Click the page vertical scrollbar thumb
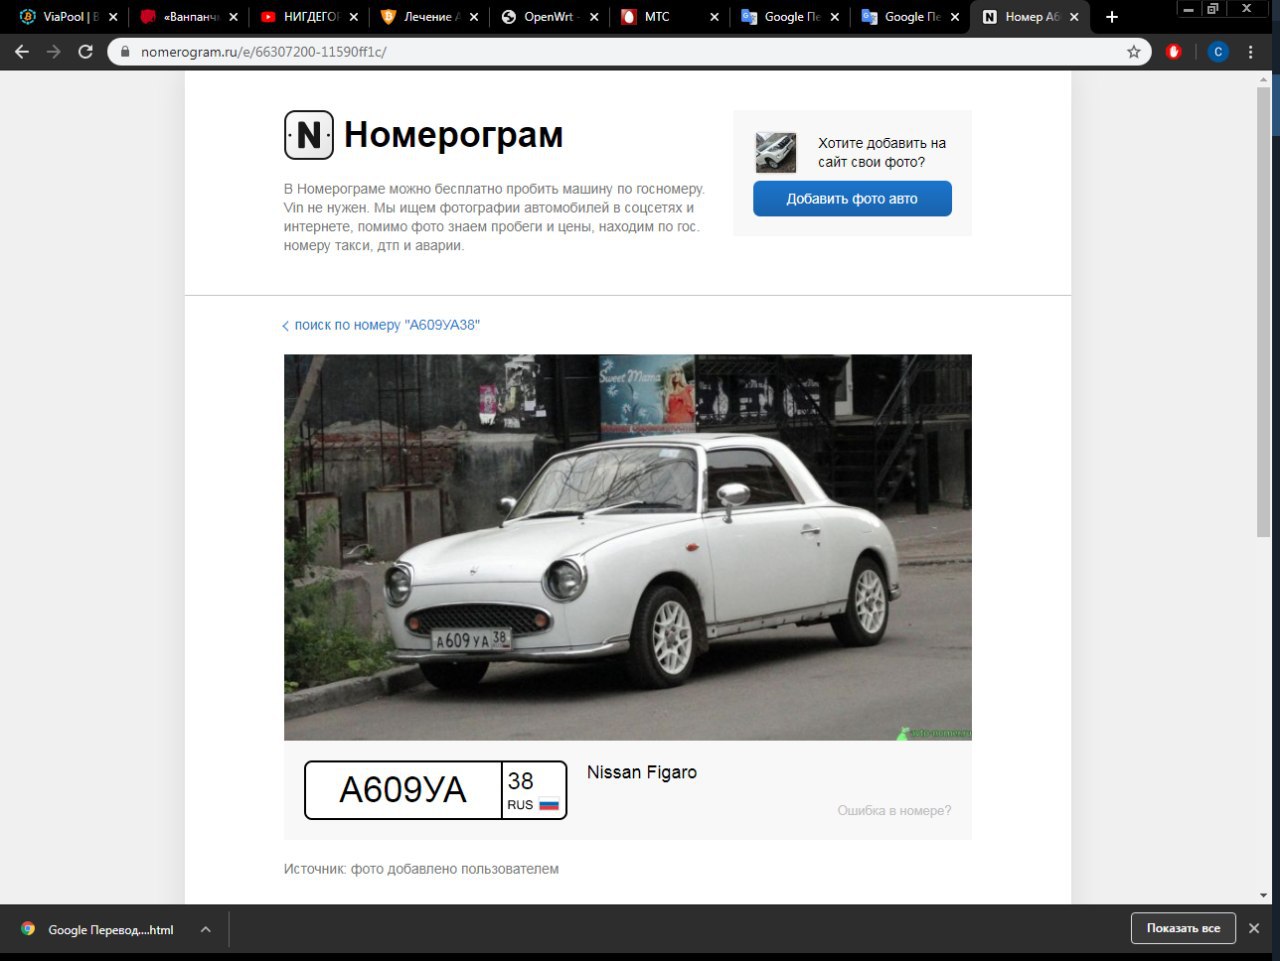The image size is (1280, 961). (1263, 313)
